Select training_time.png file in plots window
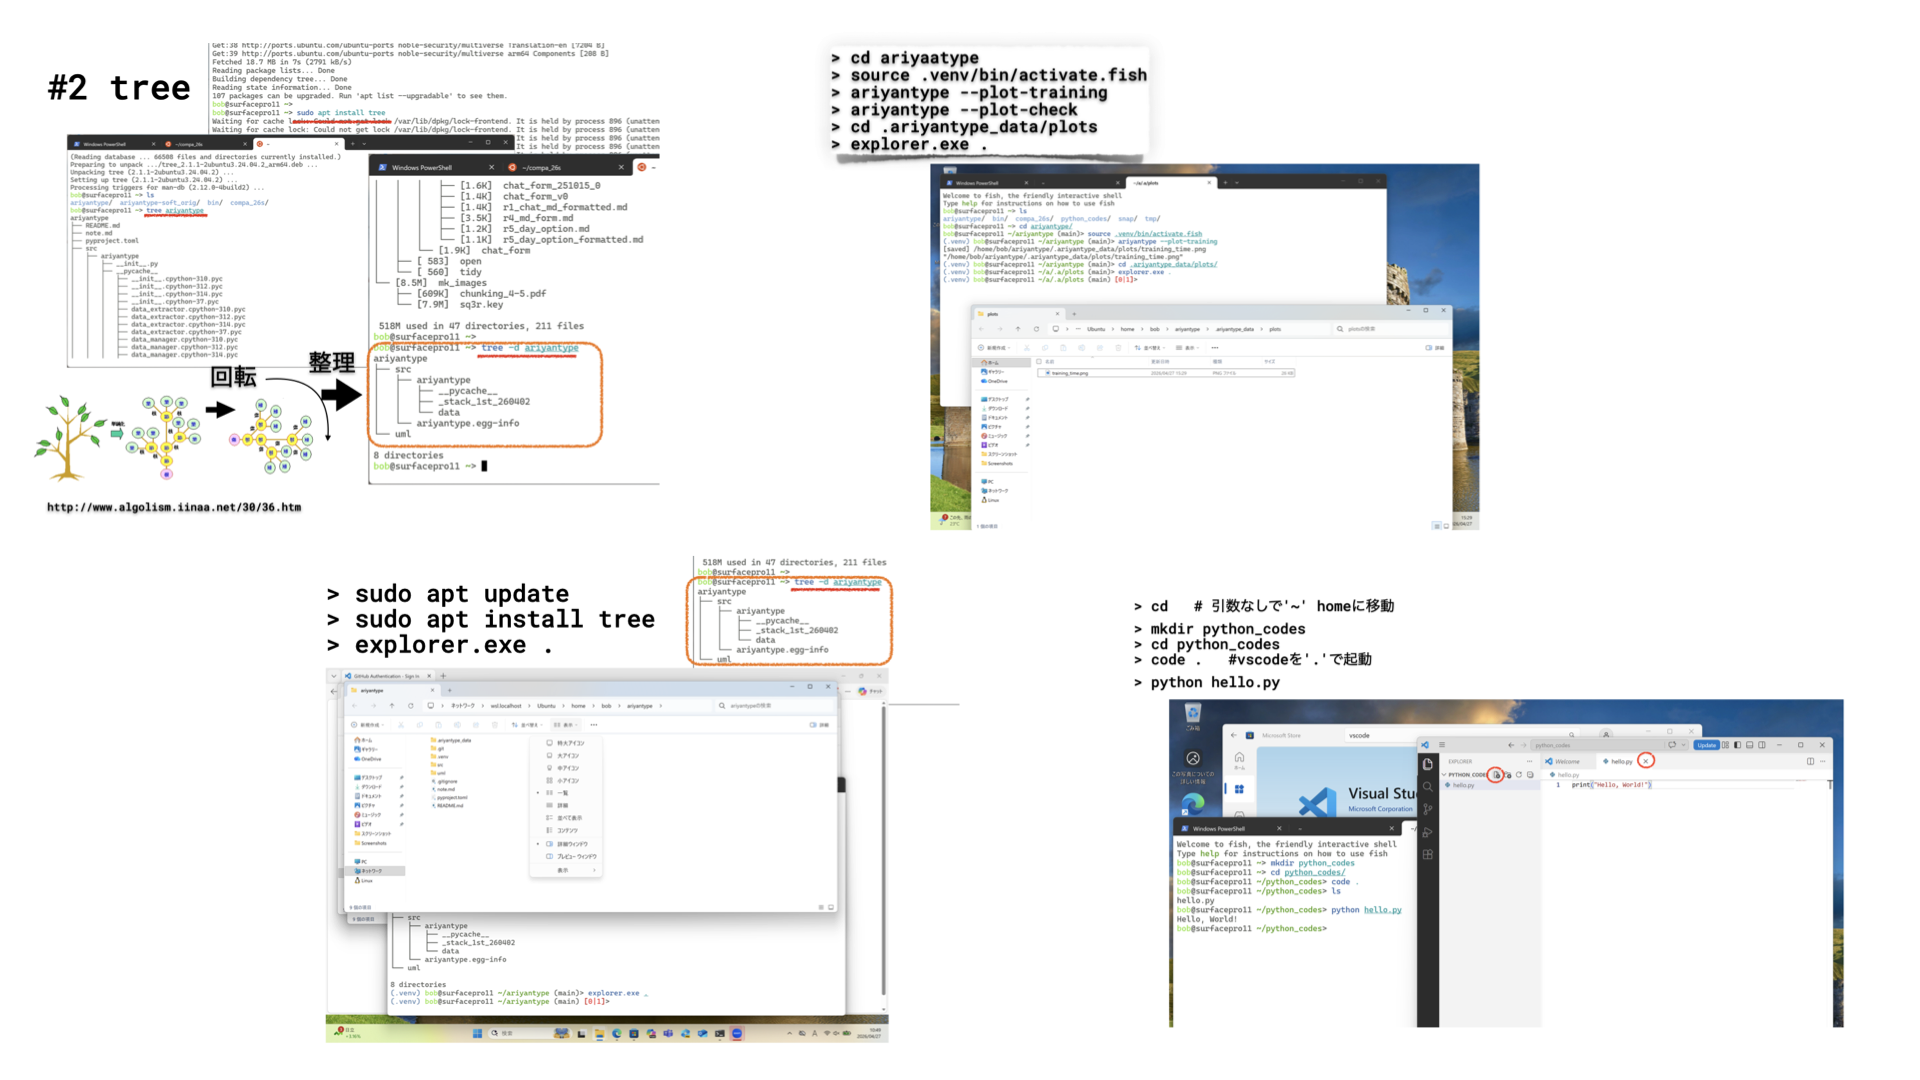 1166,373
